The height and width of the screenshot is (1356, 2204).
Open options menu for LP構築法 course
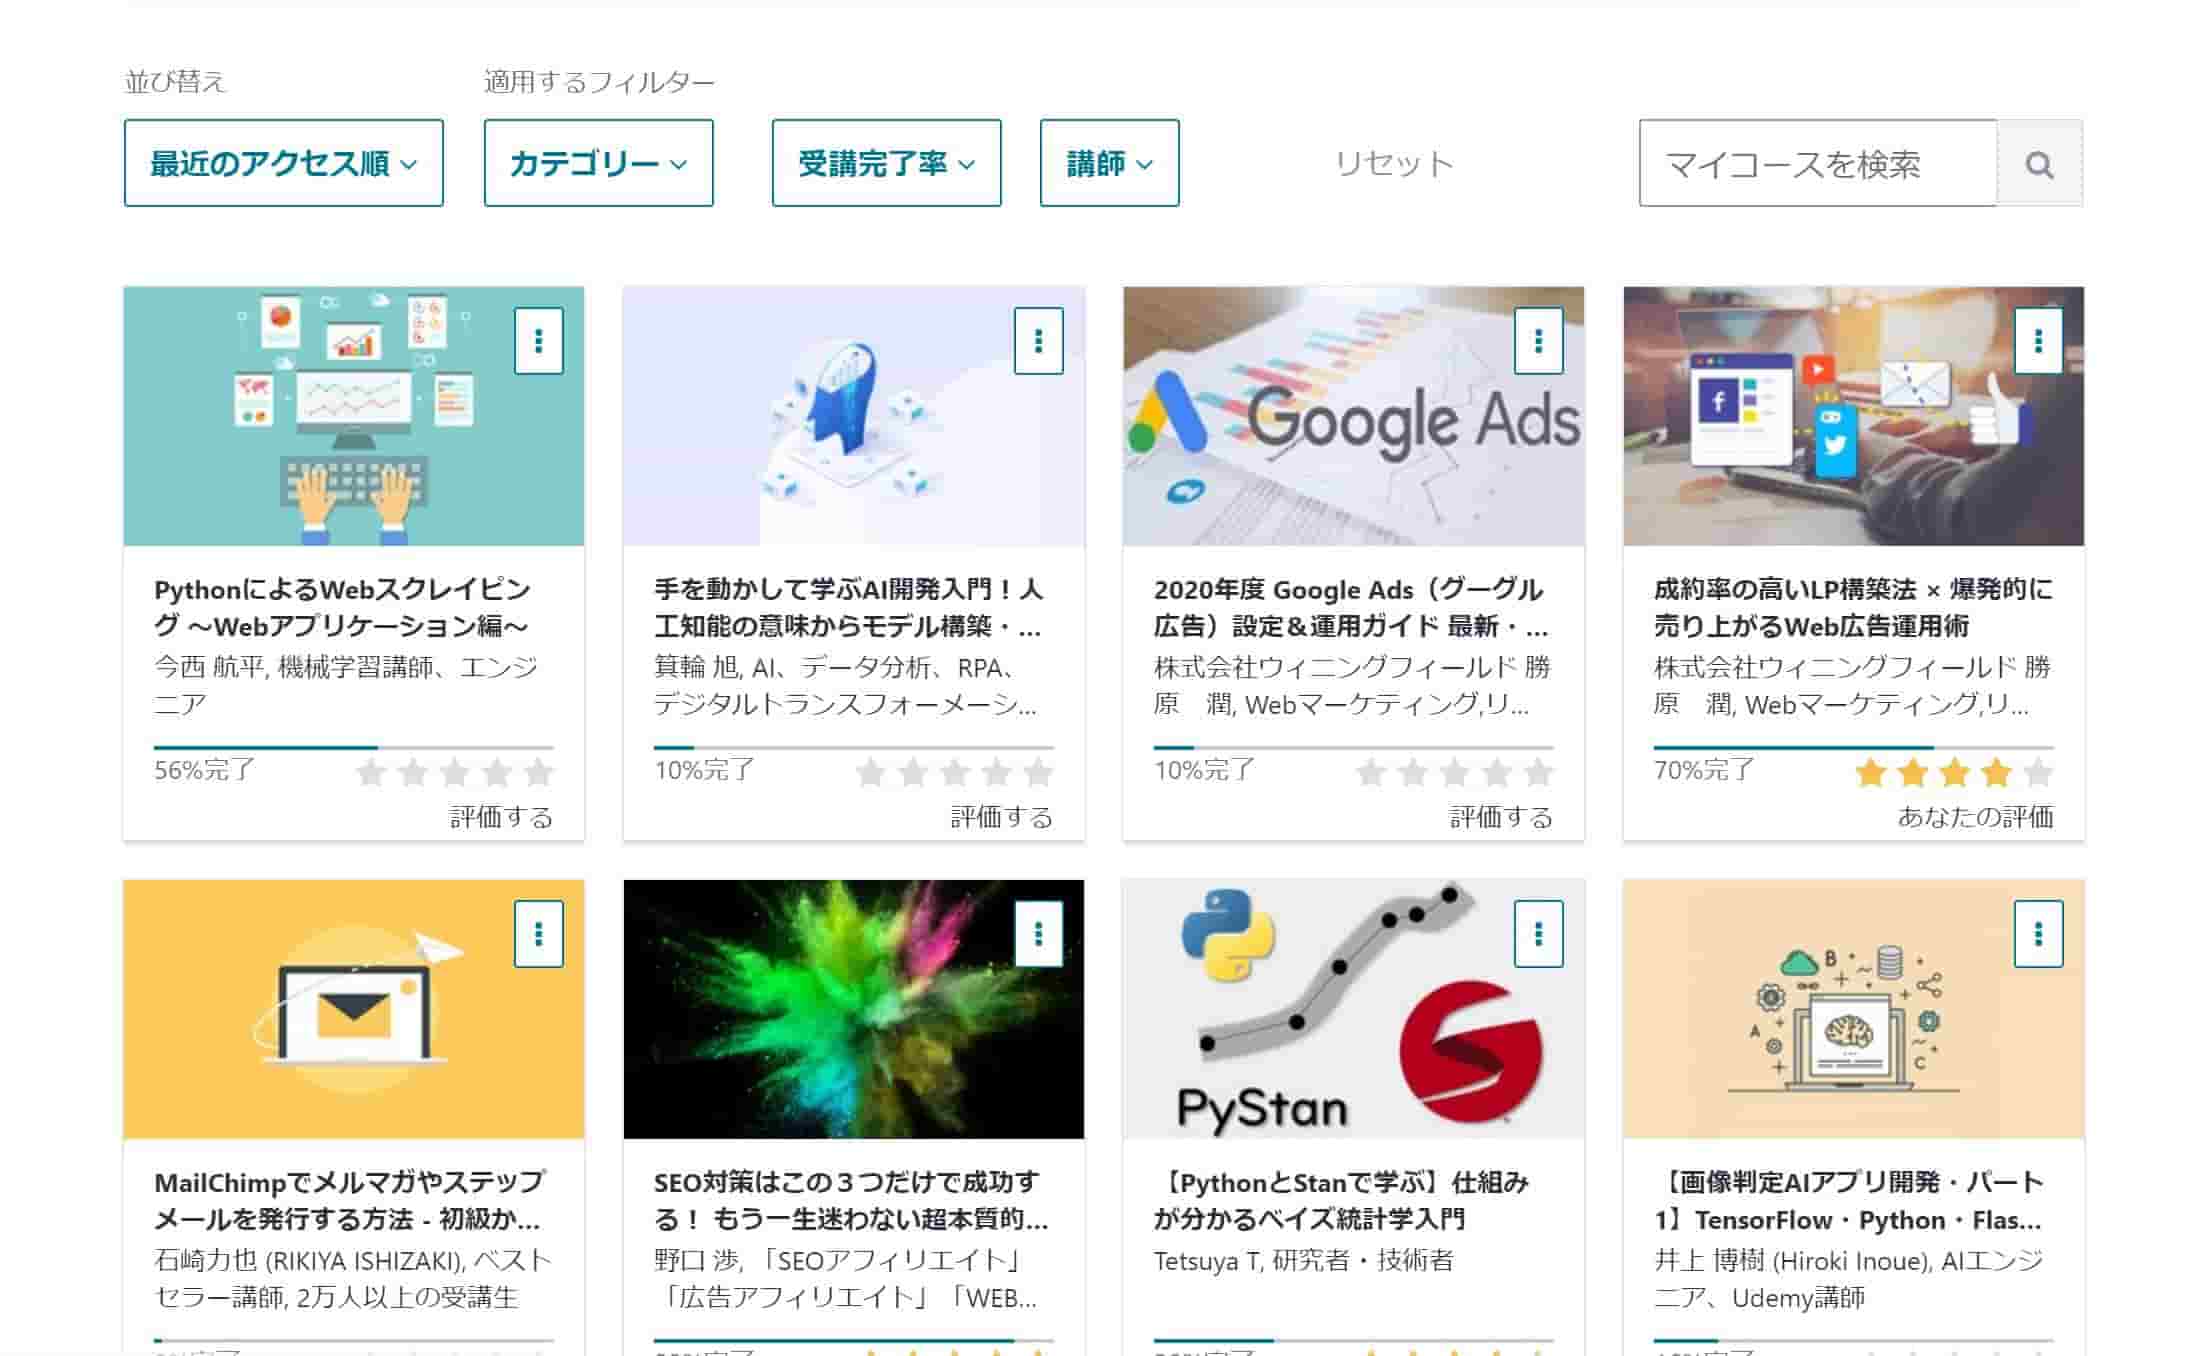(2038, 341)
